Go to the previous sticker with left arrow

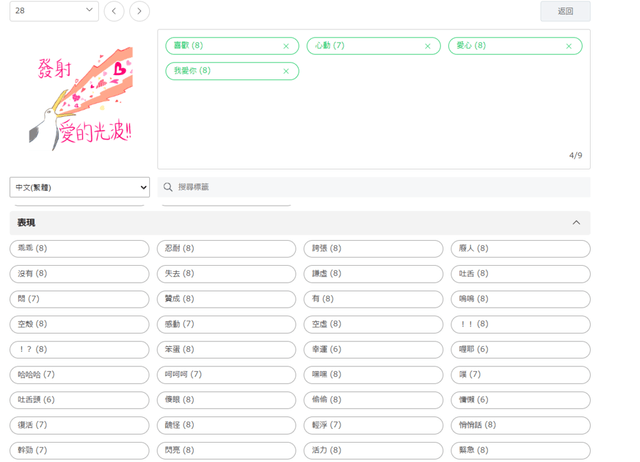click(115, 11)
